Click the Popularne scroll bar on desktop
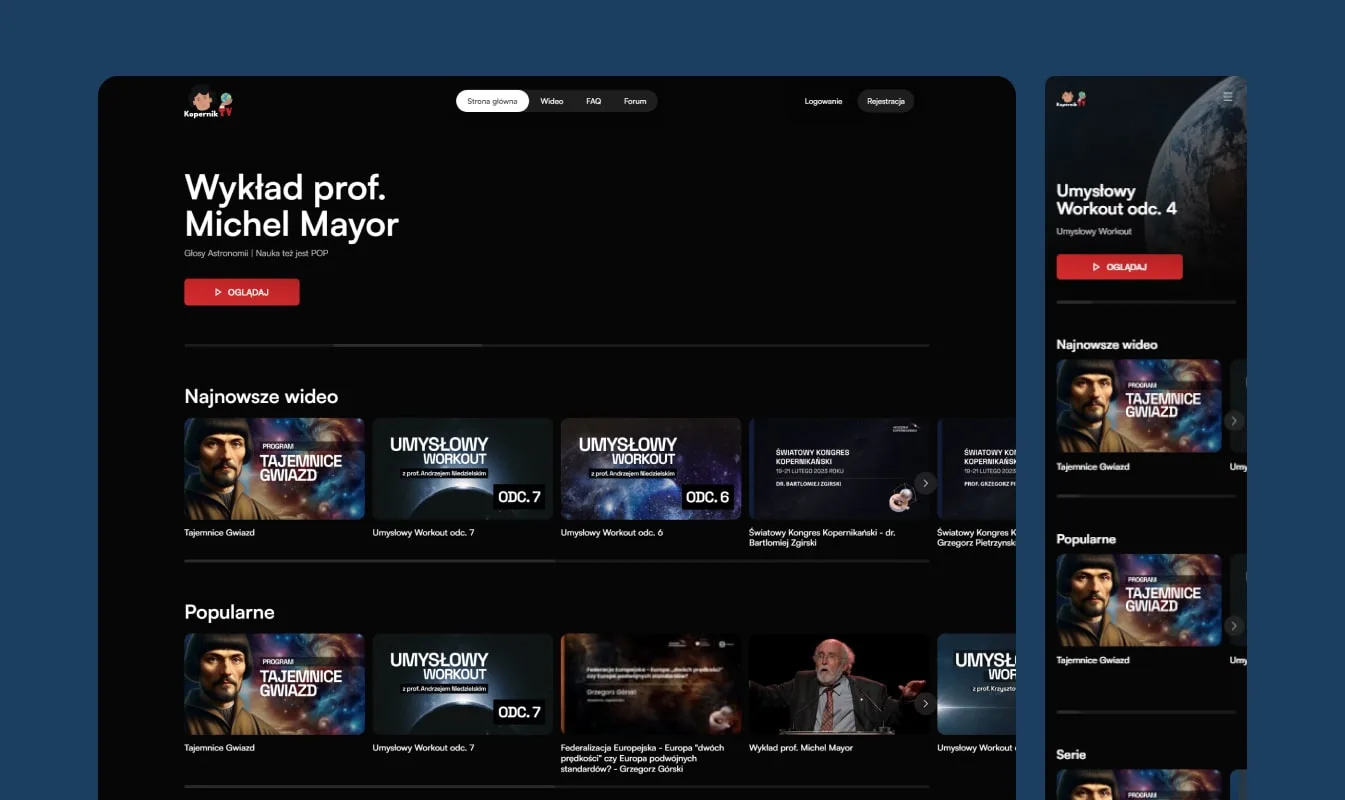Screen dimensions: 1345x800 [x=556, y=786]
